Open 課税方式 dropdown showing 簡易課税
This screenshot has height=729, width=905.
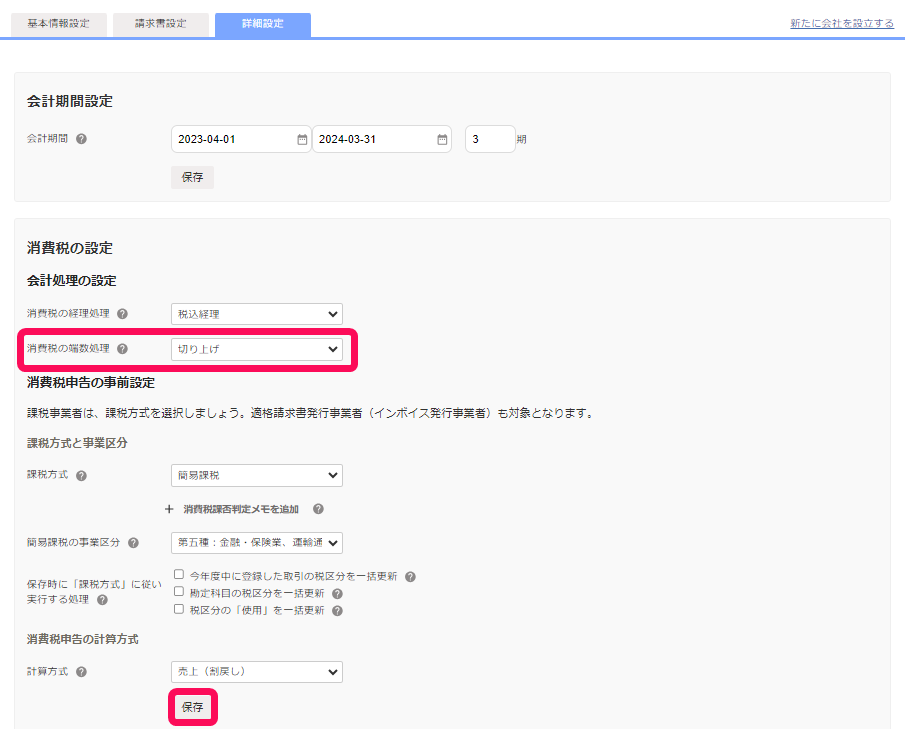(x=257, y=476)
